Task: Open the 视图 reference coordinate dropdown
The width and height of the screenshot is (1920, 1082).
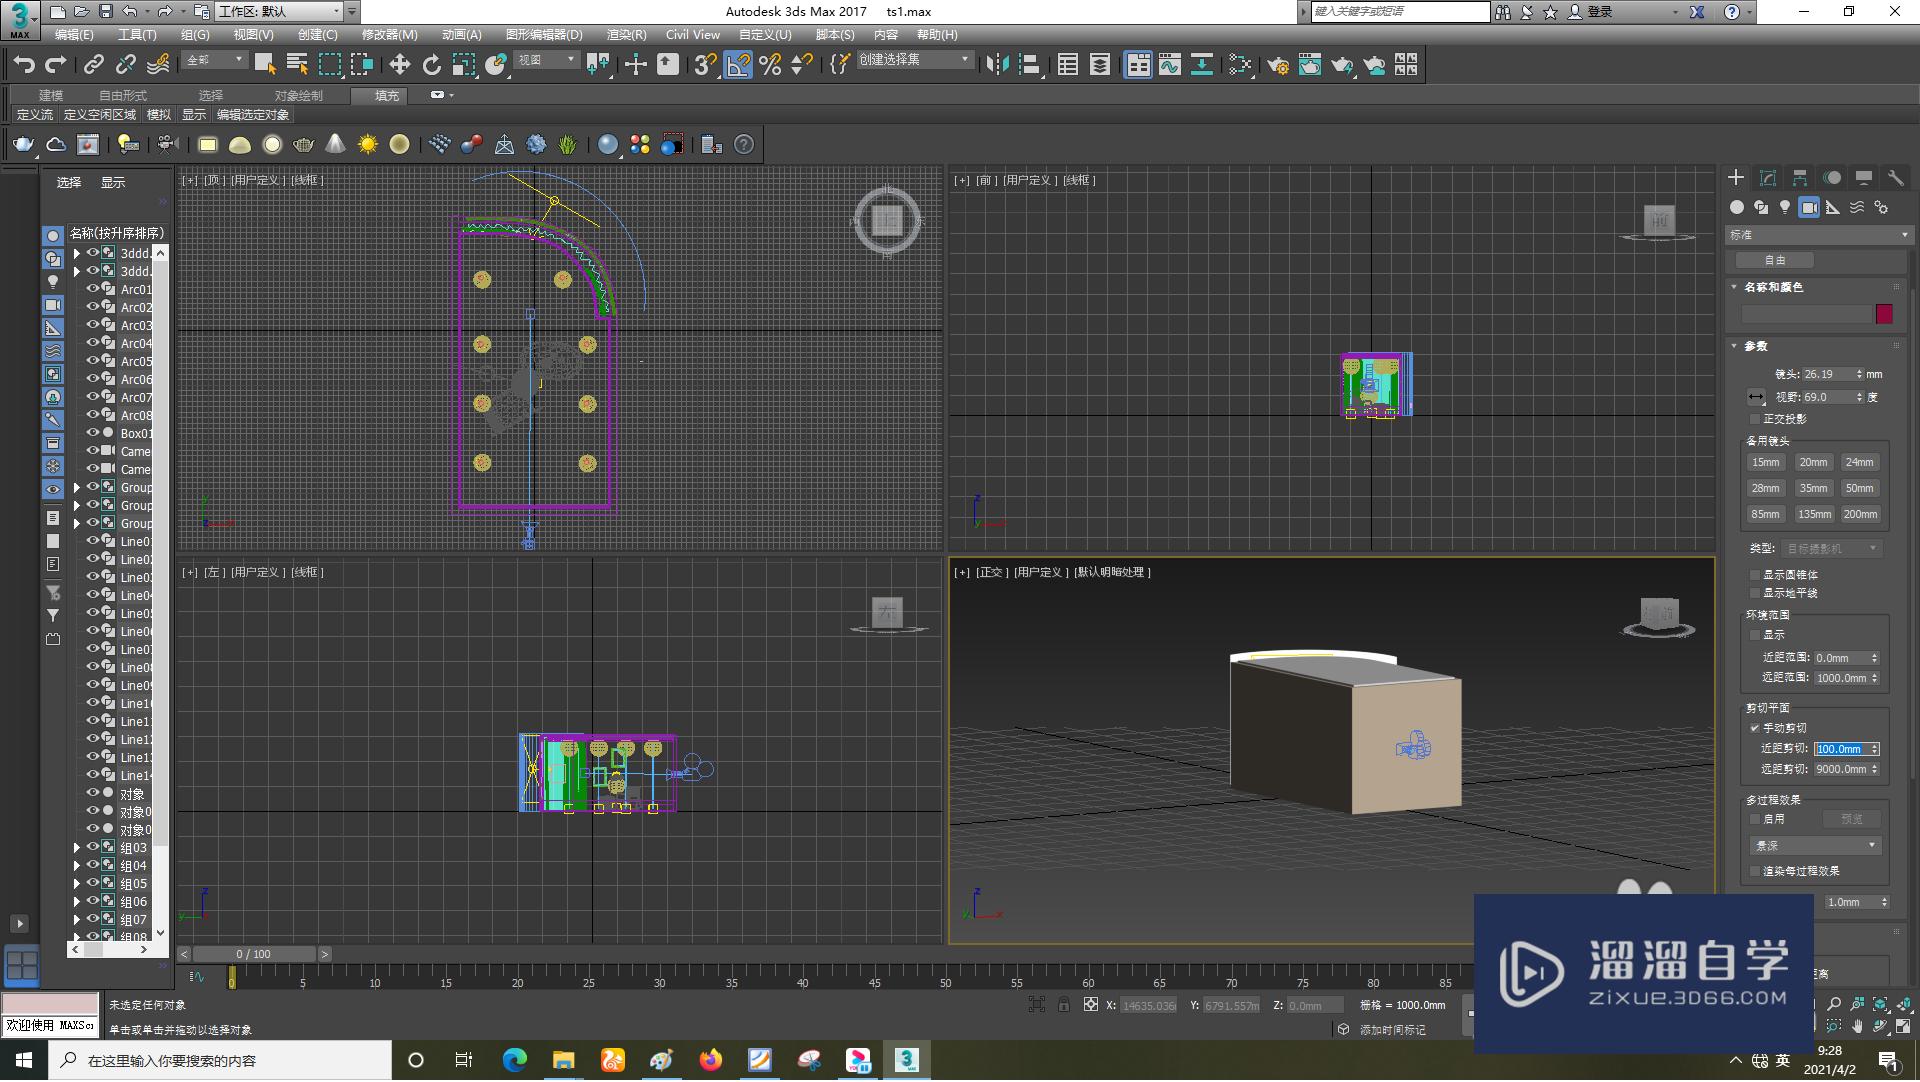Action: (546, 61)
